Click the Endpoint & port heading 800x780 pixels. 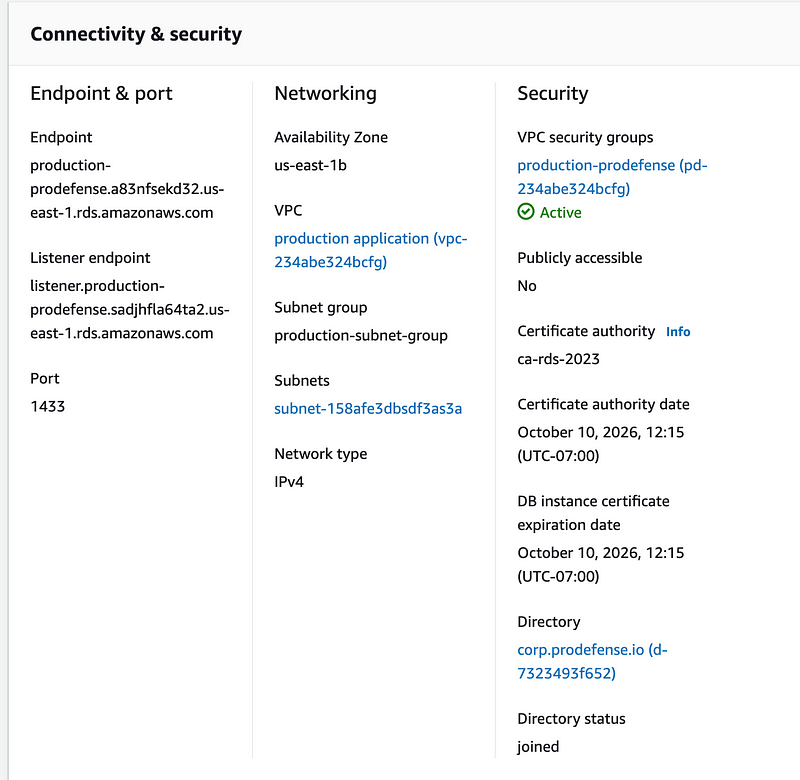click(x=101, y=93)
